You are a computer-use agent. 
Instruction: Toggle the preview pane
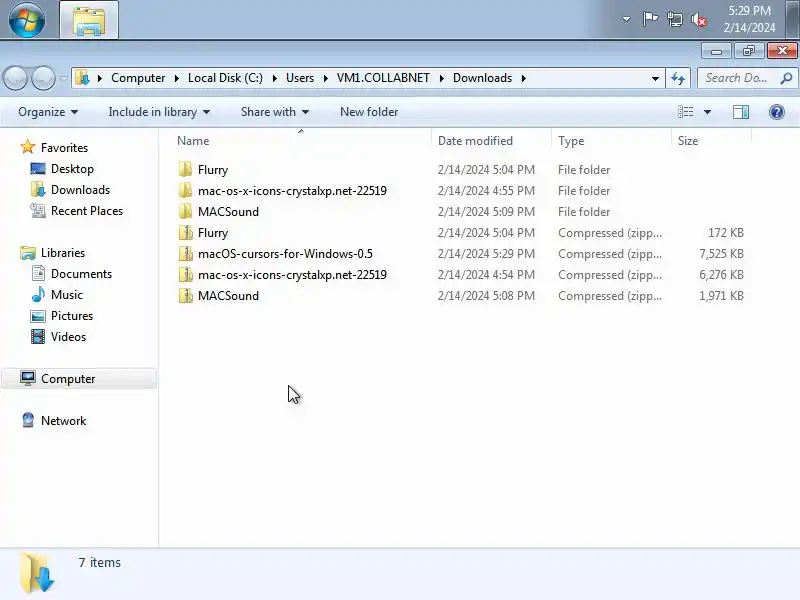click(741, 112)
